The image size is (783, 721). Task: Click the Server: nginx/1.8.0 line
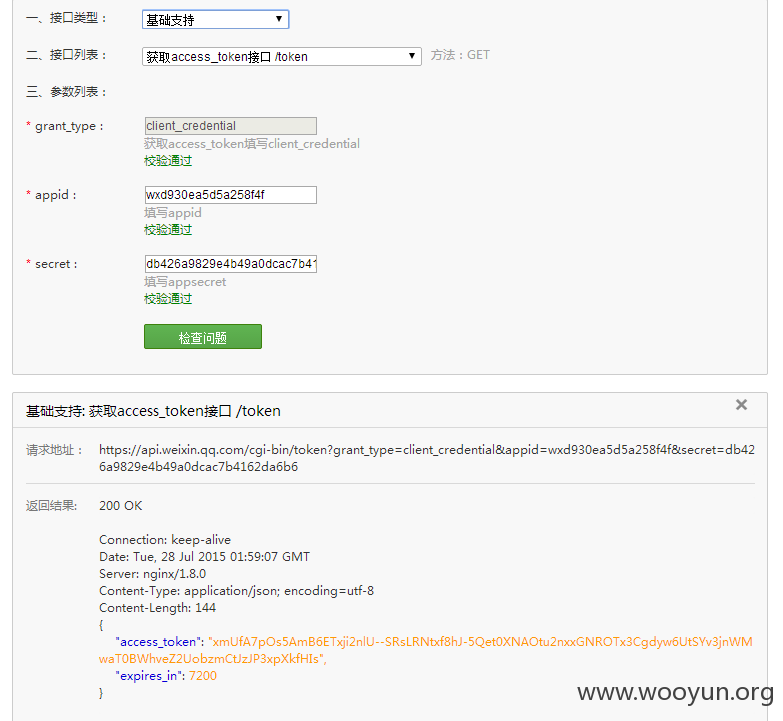[152, 574]
